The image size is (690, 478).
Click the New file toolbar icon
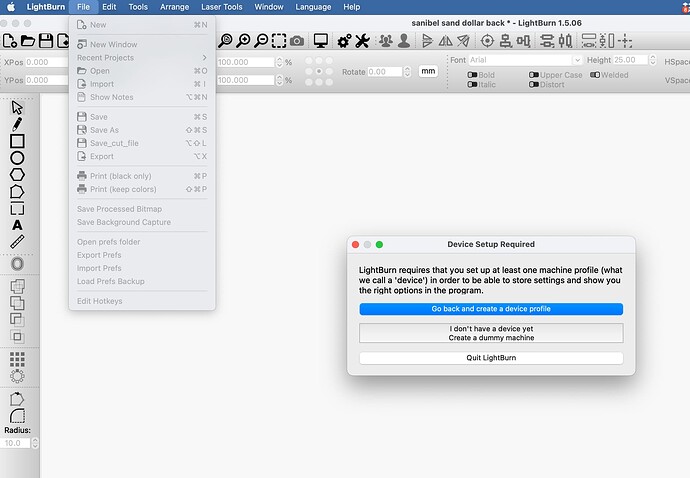[9, 41]
